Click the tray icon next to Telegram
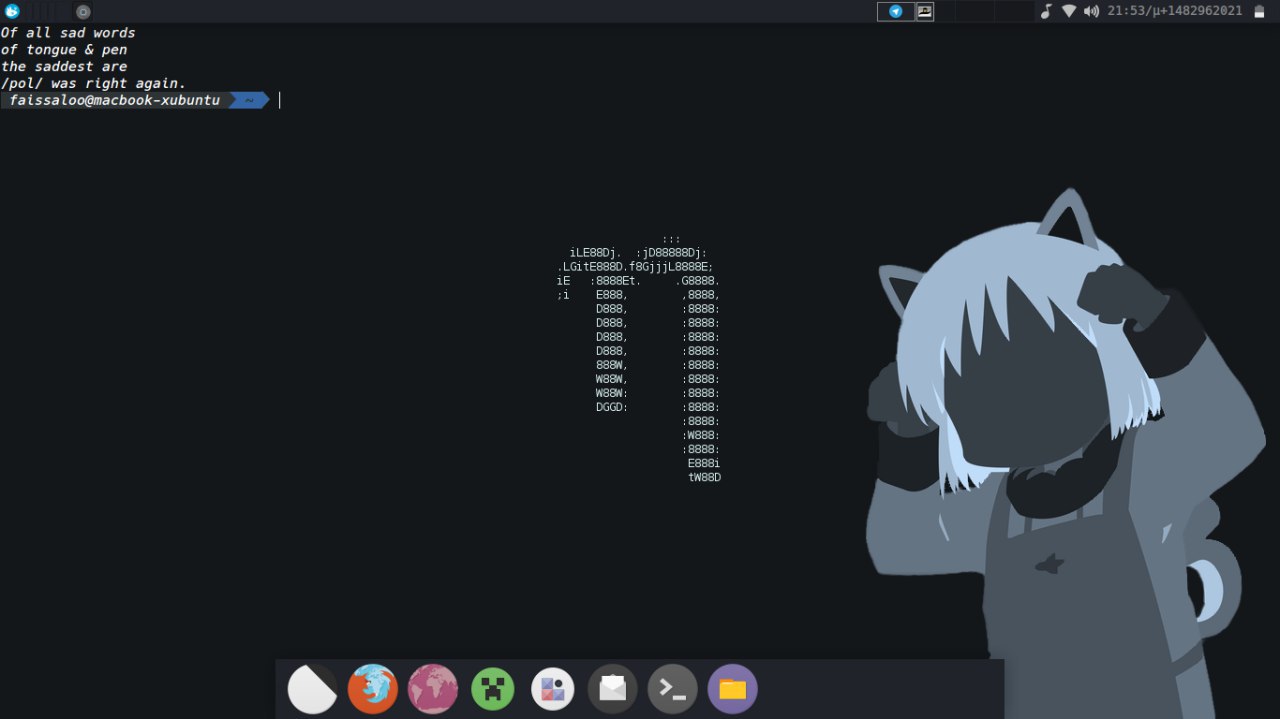This screenshot has height=719, width=1280. (925, 11)
